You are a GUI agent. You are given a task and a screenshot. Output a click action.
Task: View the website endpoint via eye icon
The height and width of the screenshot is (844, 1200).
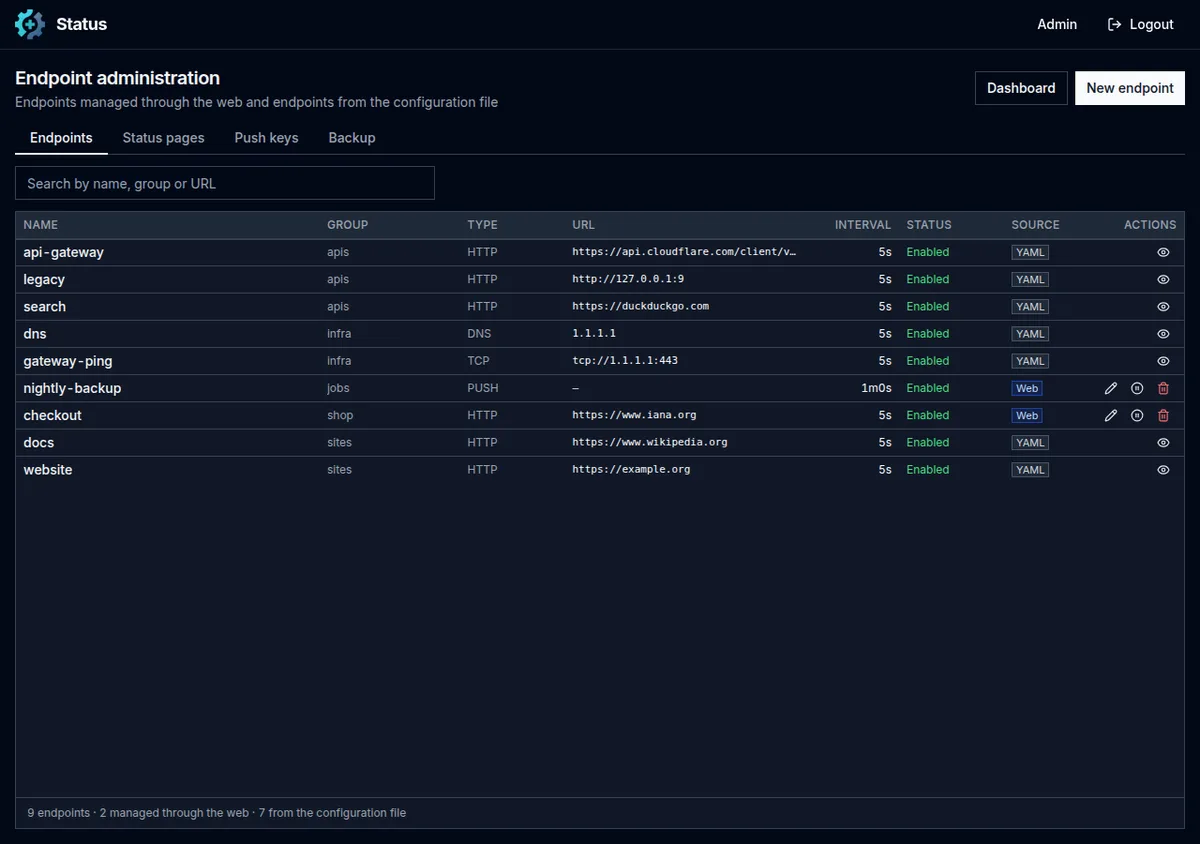click(1163, 469)
